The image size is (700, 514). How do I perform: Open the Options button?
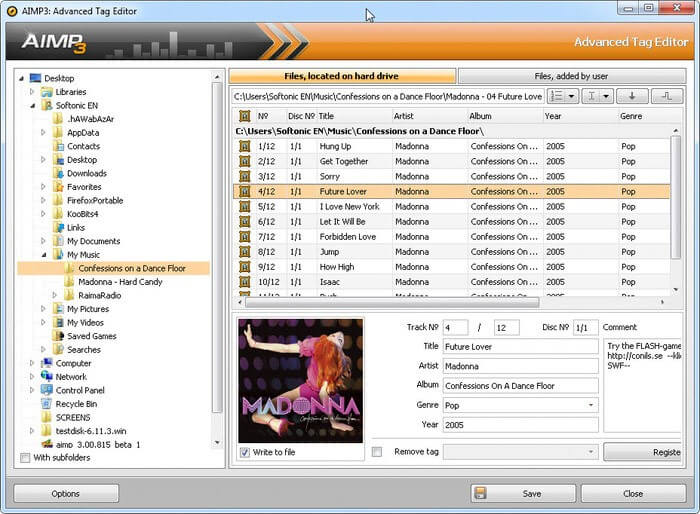pyautogui.click(x=66, y=493)
